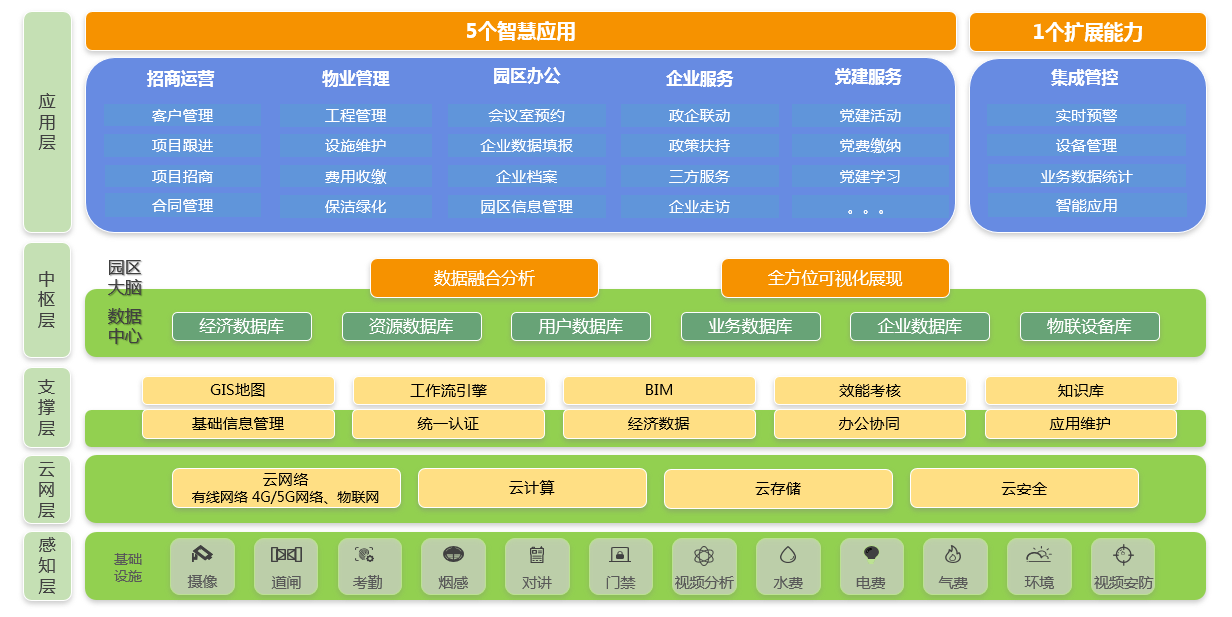Click the 经济数据库 box
The width and height of the screenshot is (1232, 617).
point(242,326)
